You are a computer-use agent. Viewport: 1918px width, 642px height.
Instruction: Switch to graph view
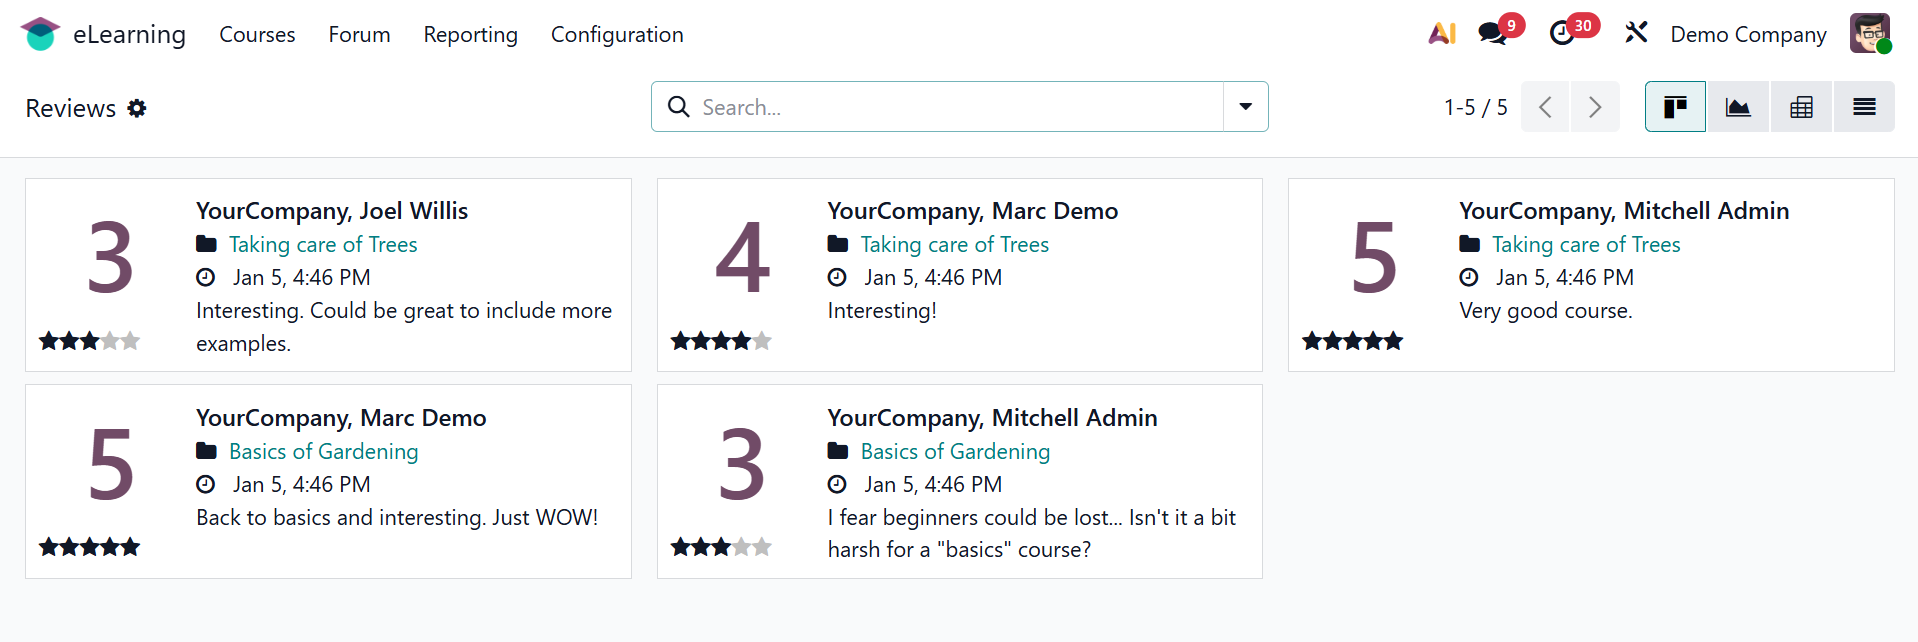1738,107
